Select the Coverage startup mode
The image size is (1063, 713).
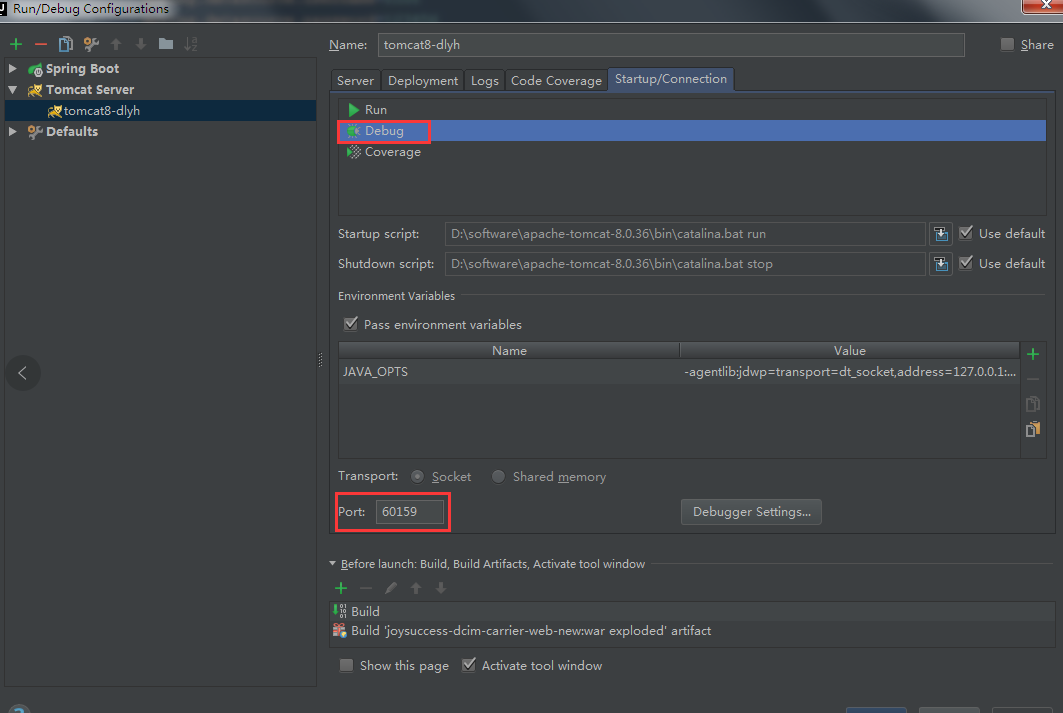(692, 152)
